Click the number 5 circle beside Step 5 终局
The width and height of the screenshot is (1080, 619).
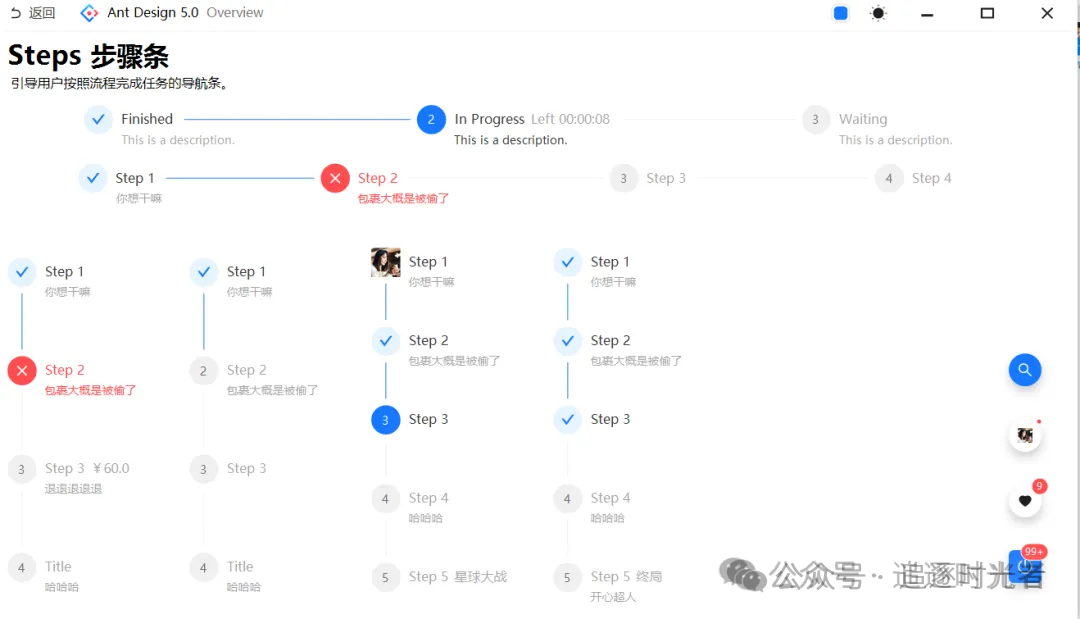568,577
